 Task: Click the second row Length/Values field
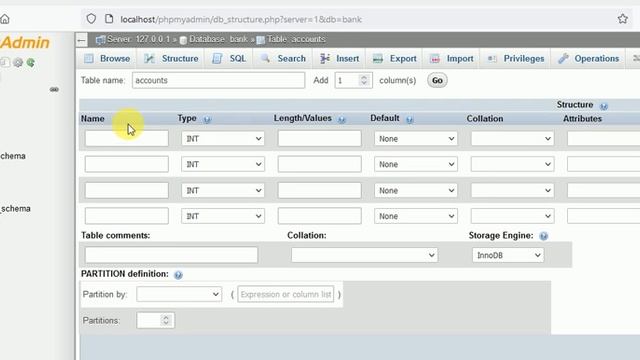click(x=320, y=164)
